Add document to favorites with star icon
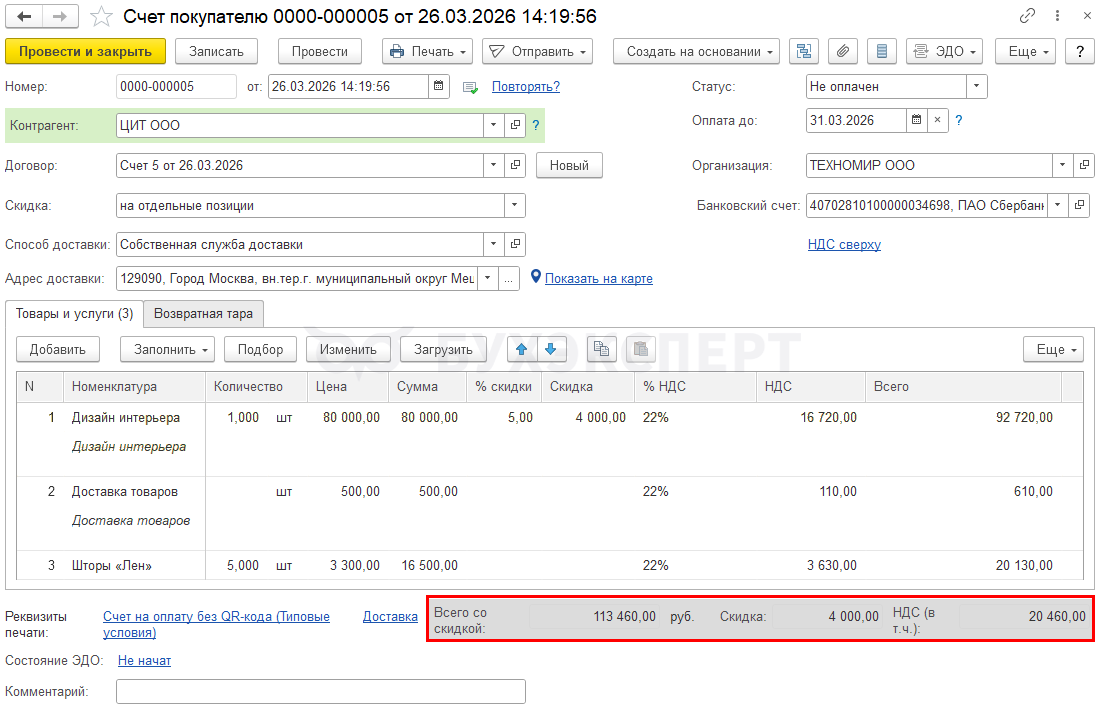Screen dimensions: 1105x709 pos(101,17)
